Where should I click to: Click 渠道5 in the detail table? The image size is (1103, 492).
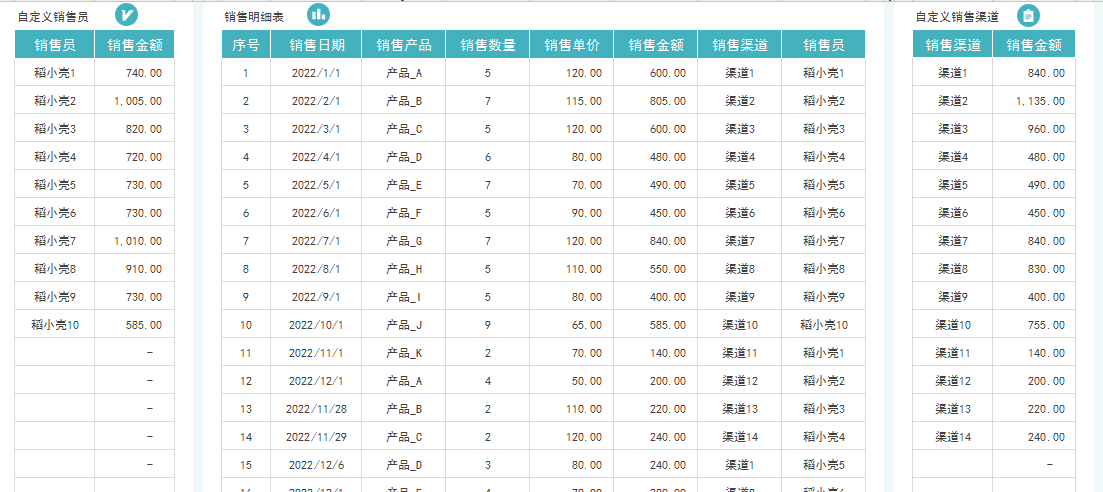740,184
